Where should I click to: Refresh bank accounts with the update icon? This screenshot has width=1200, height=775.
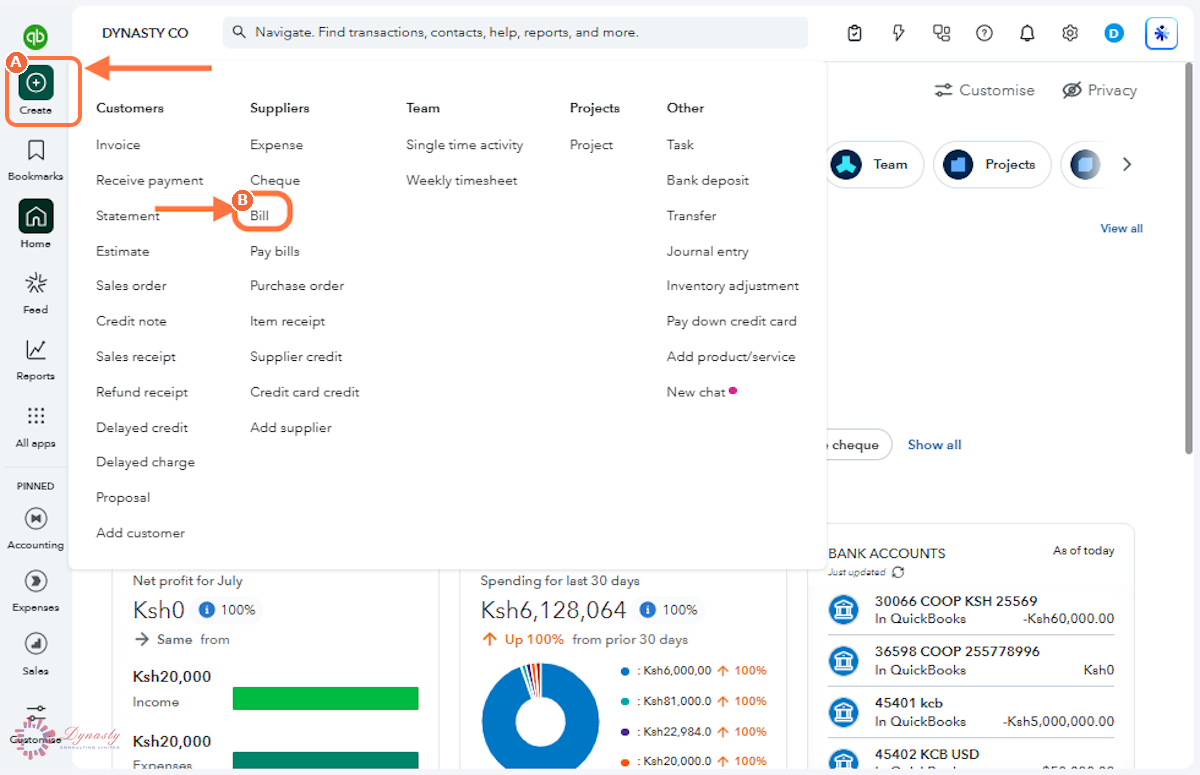(898, 572)
